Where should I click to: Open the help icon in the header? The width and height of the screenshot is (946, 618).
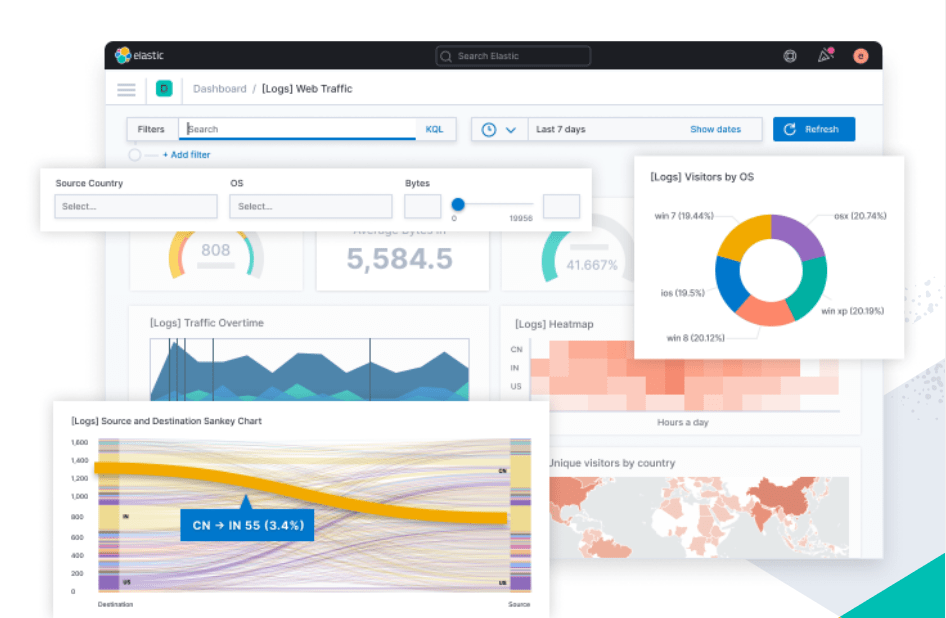click(789, 56)
